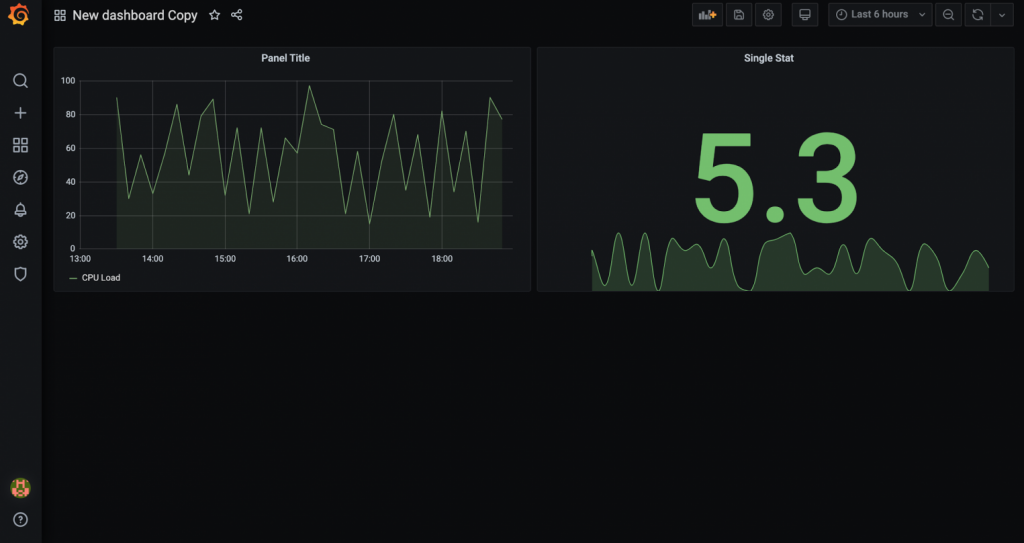Click the New dashboard Copy title

tap(134, 16)
